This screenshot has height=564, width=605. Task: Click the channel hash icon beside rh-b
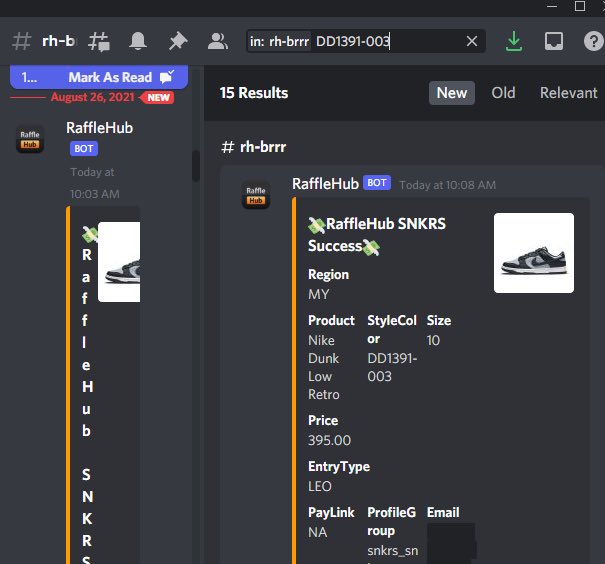click(x=21, y=41)
